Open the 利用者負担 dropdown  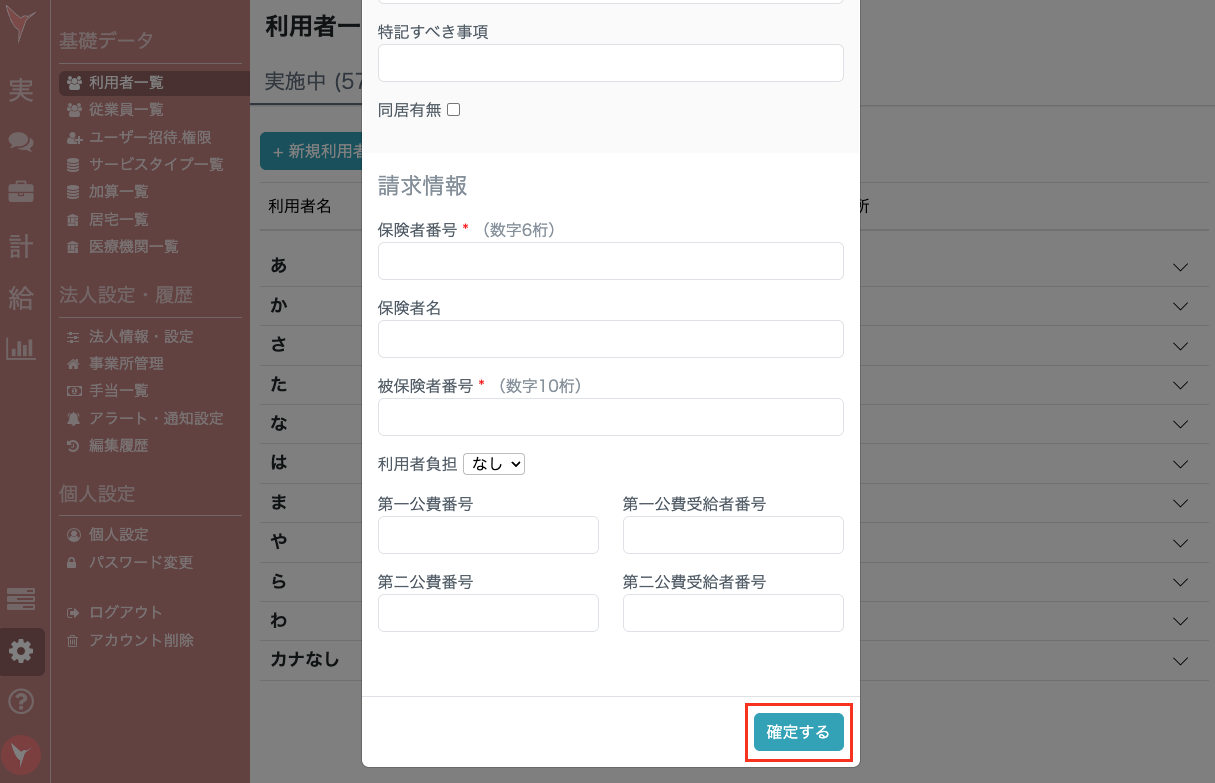493,464
